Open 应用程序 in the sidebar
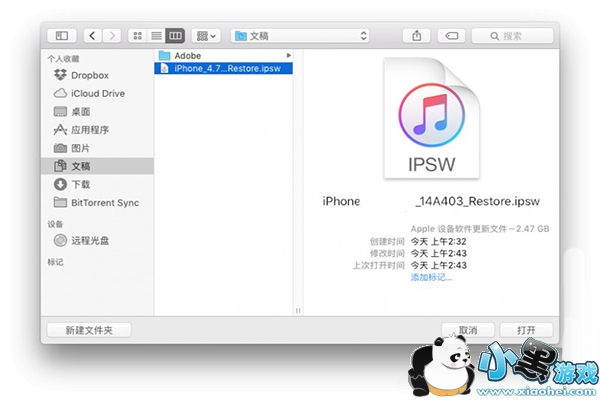This screenshot has width=600, height=400. [x=97, y=130]
